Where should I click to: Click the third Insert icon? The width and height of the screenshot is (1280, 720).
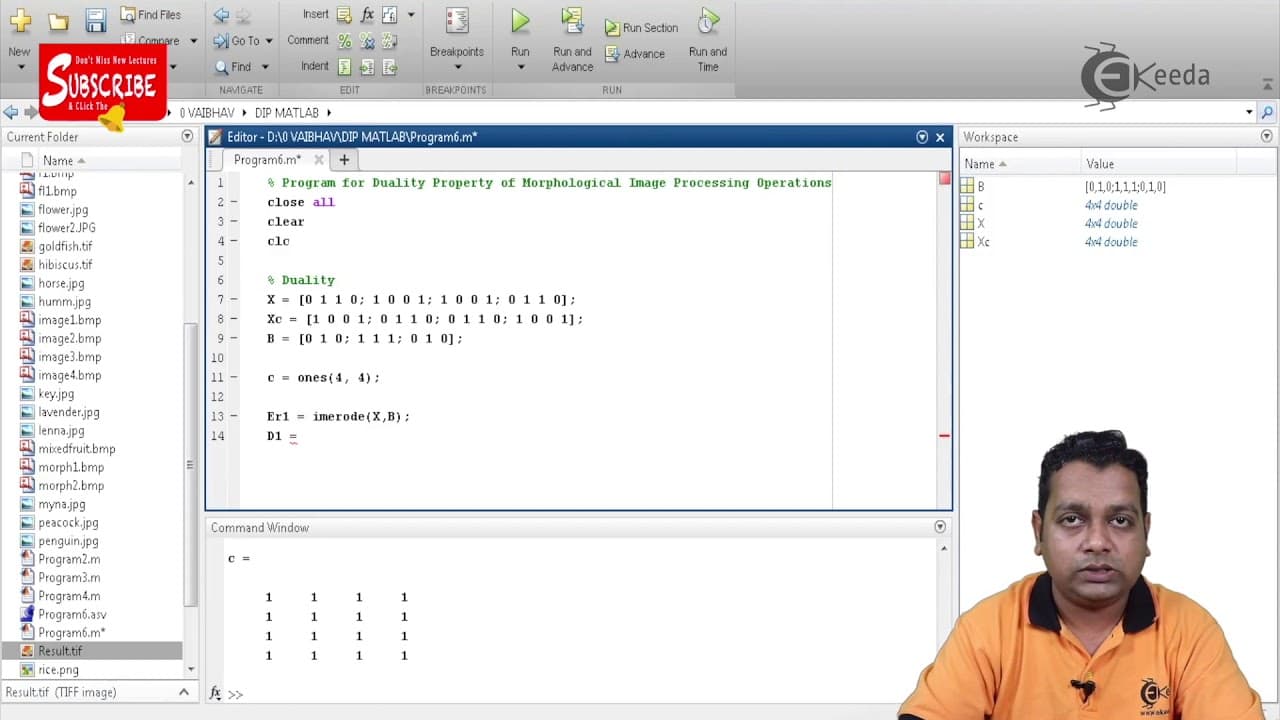pyautogui.click(x=389, y=14)
